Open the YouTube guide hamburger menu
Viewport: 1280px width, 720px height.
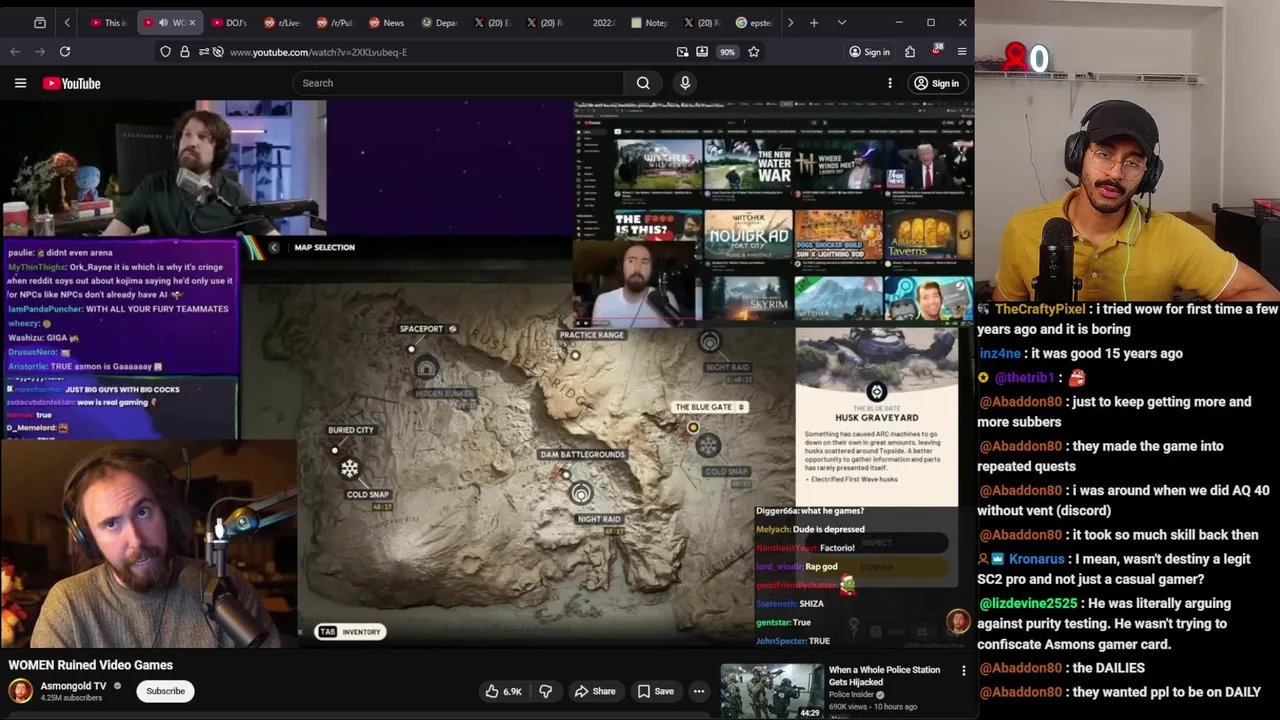20,83
